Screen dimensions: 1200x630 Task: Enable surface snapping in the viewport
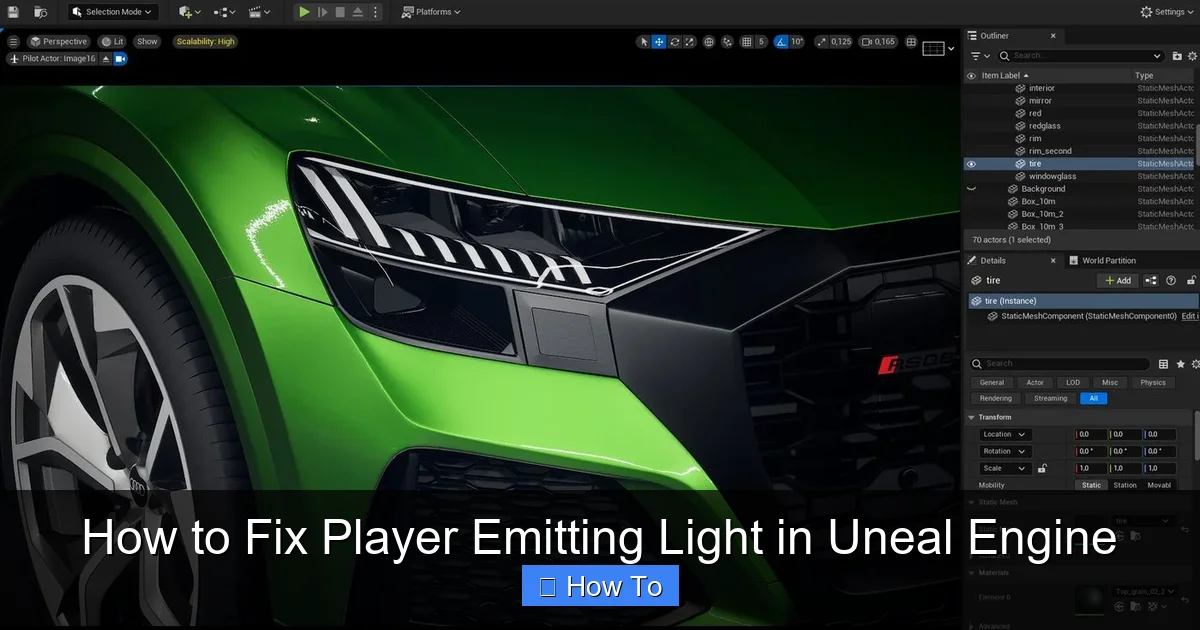coord(727,41)
